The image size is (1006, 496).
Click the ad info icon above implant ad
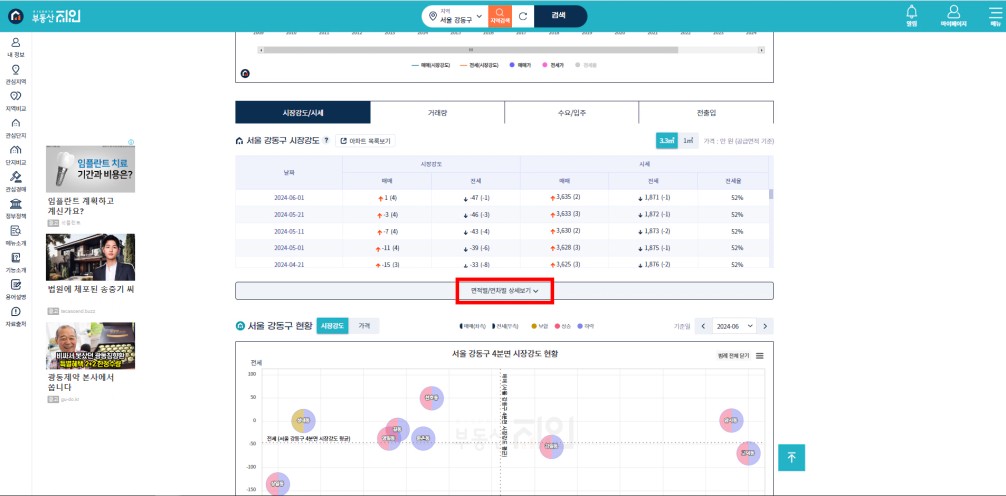pyautogui.click(x=131, y=142)
